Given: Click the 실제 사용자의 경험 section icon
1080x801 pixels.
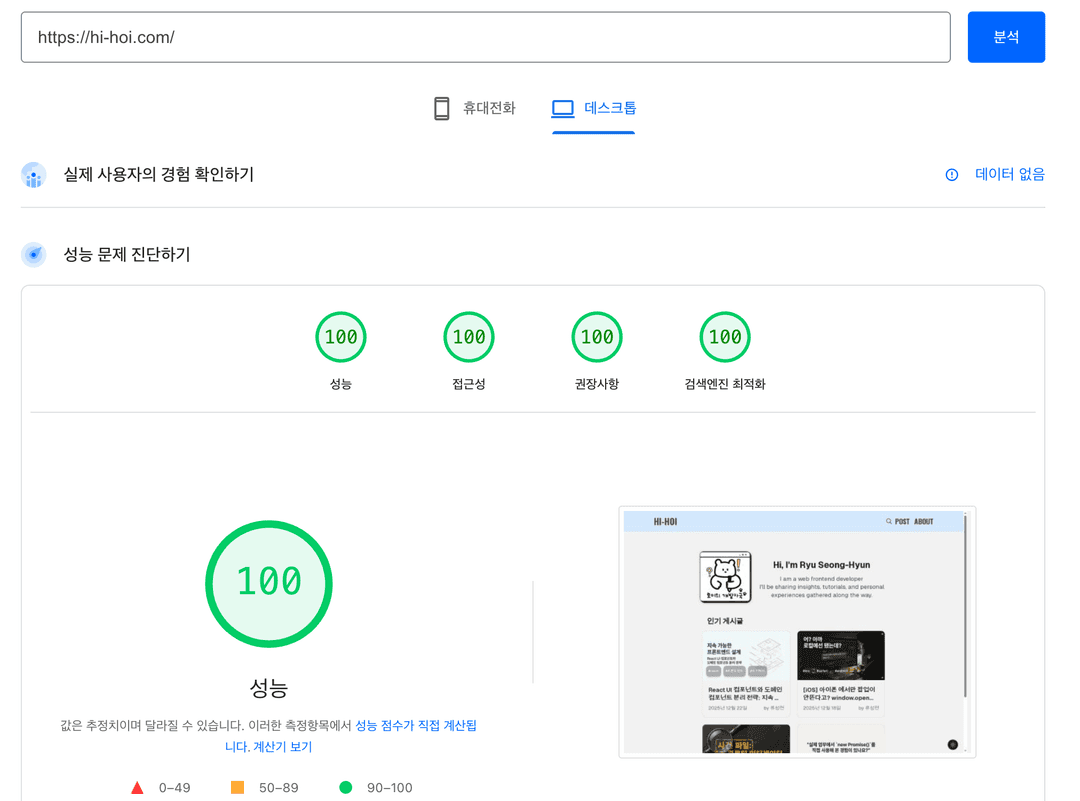Looking at the screenshot, I should click(33, 174).
